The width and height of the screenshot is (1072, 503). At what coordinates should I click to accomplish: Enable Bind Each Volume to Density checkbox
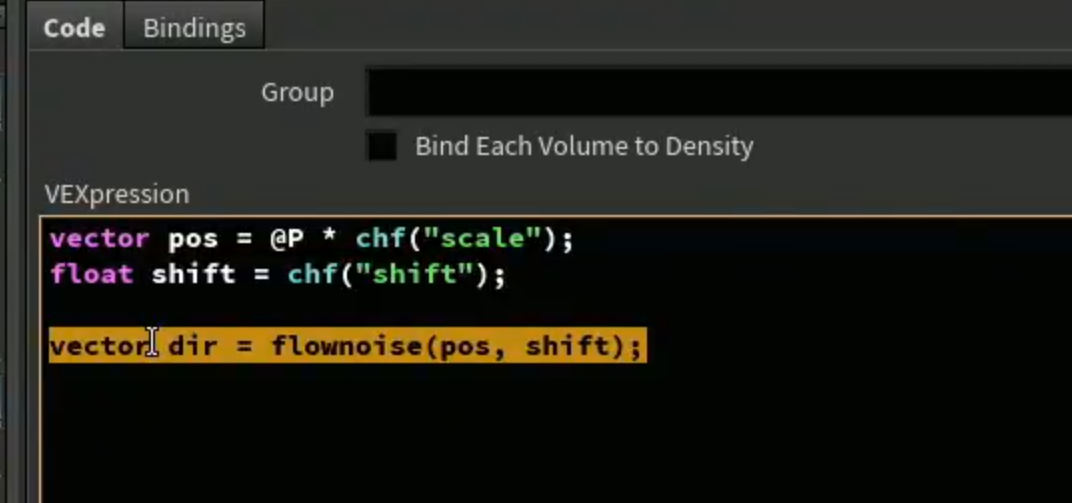coord(382,146)
